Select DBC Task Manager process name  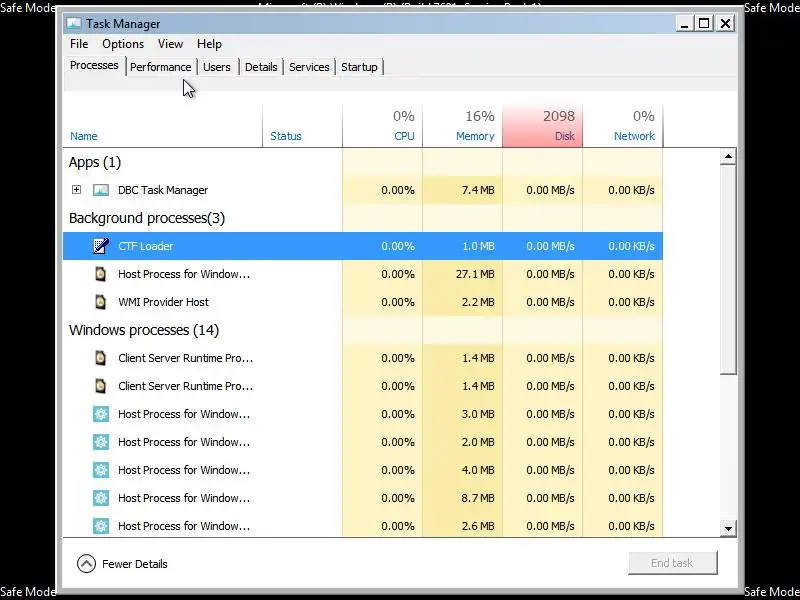(163, 190)
